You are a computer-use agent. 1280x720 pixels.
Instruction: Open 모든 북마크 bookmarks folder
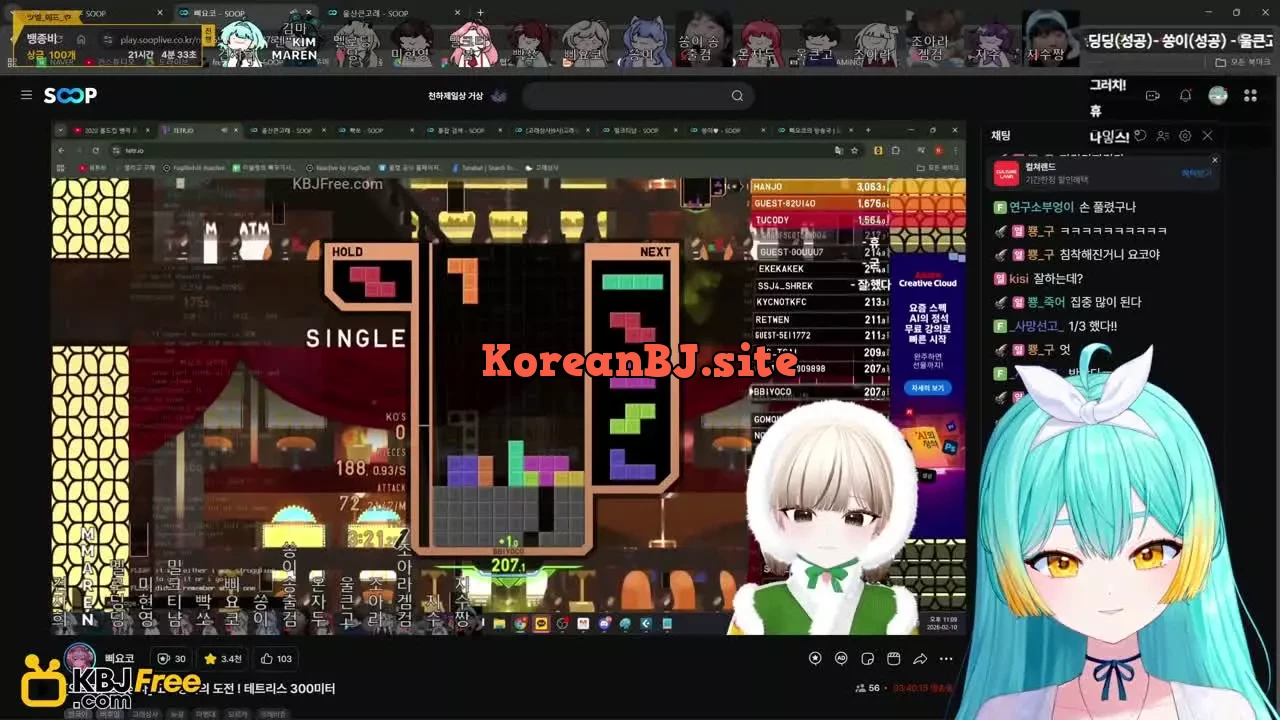pyautogui.click(x=1241, y=62)
